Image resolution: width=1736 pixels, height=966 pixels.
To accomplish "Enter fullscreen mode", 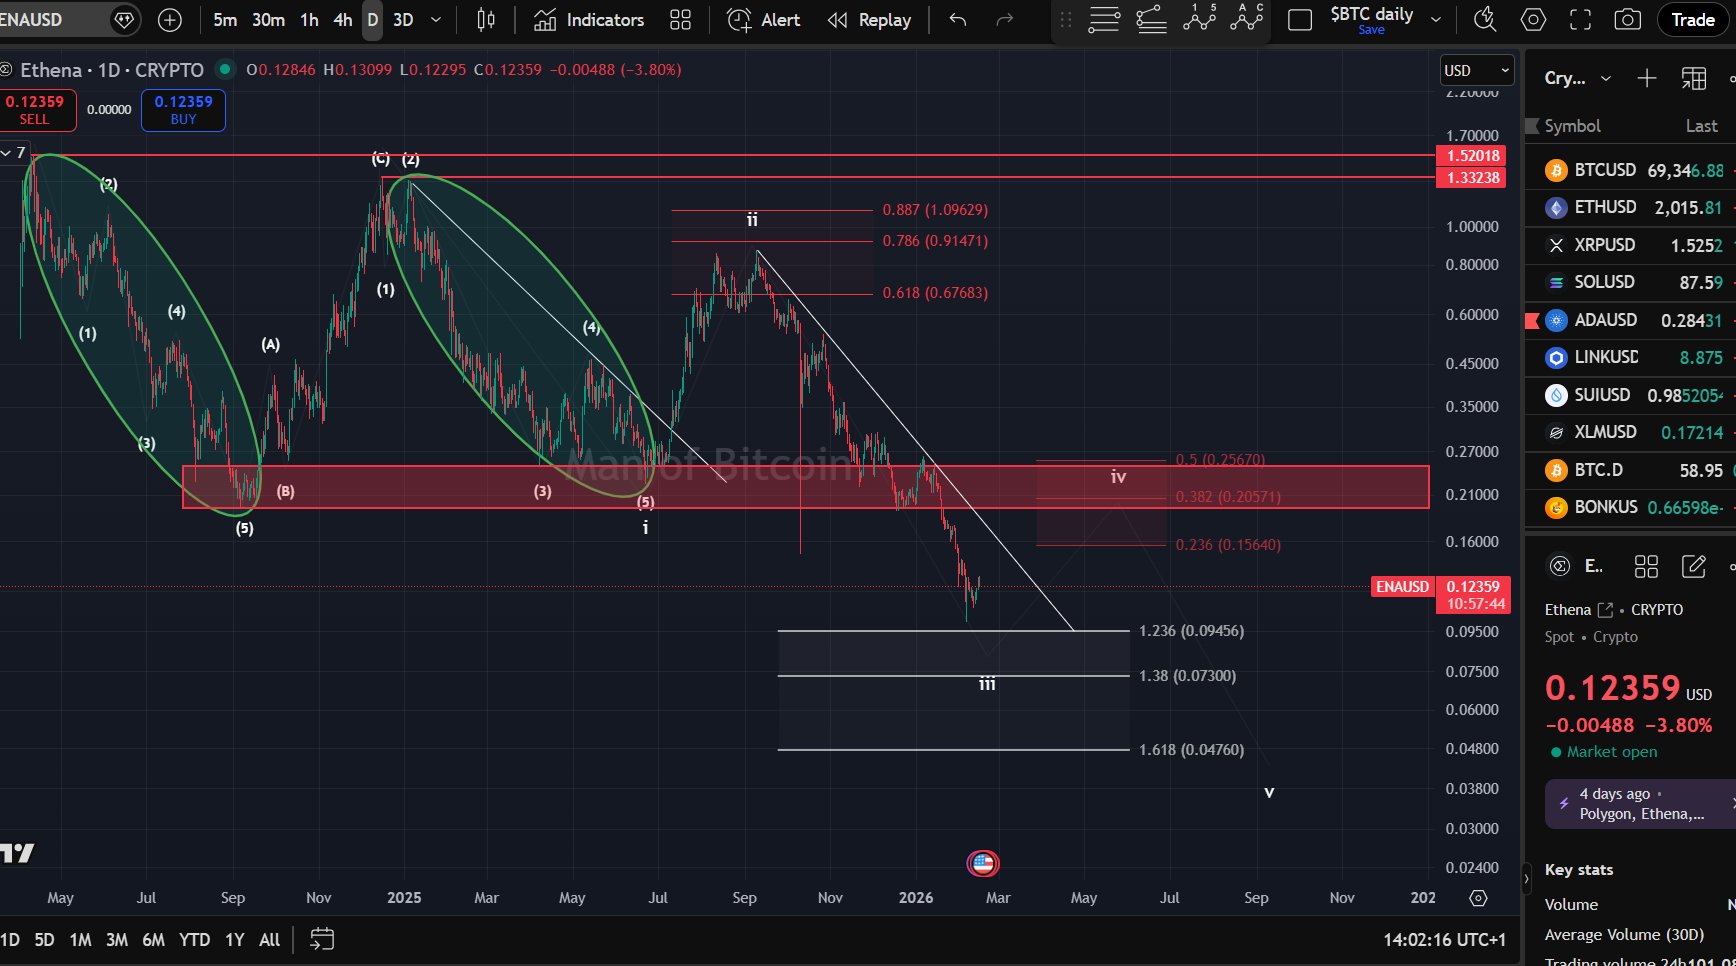I will click(1580, 20).
